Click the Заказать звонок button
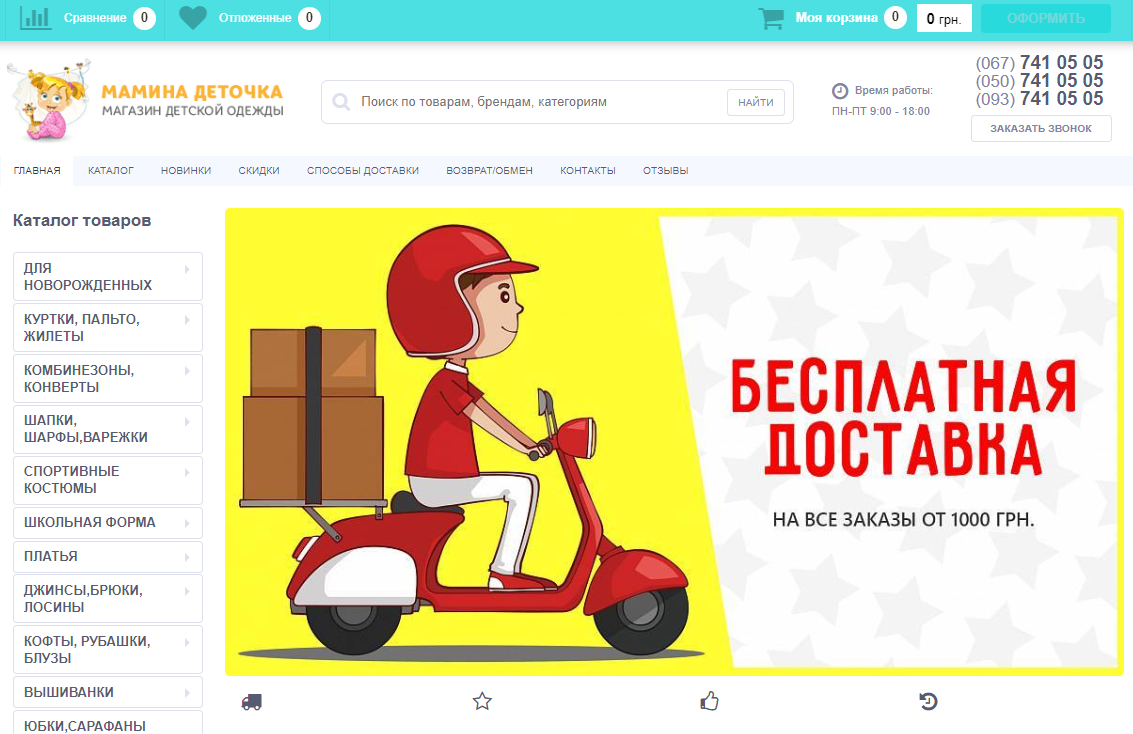 [x=1041, y=129]
